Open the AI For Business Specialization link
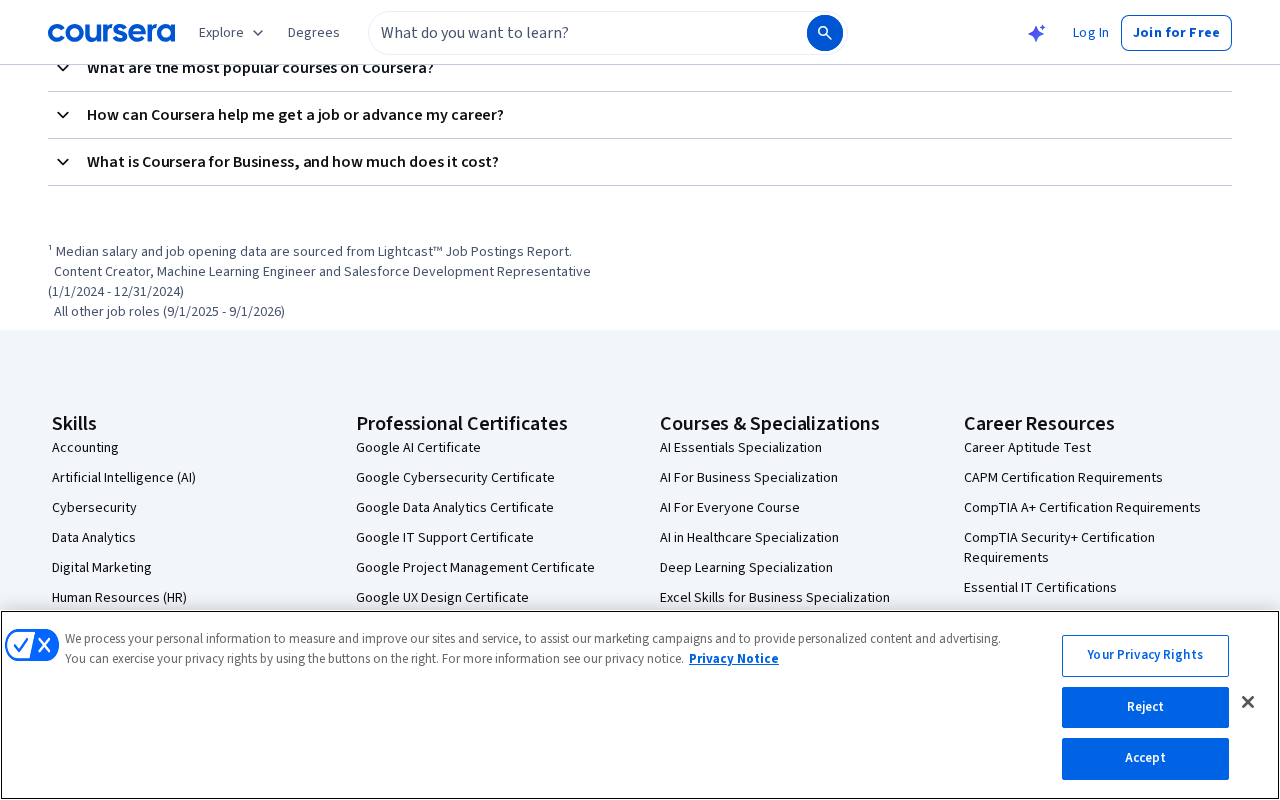 [x=749, y=477]
